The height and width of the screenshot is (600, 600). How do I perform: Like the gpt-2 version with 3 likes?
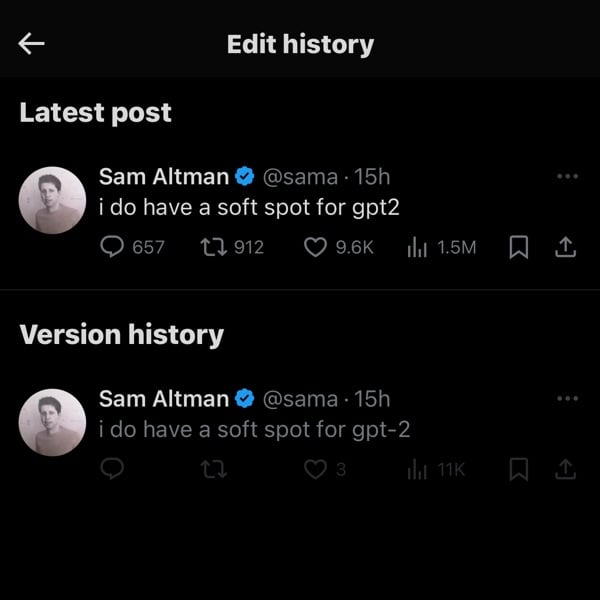click(x=316, y=468)
